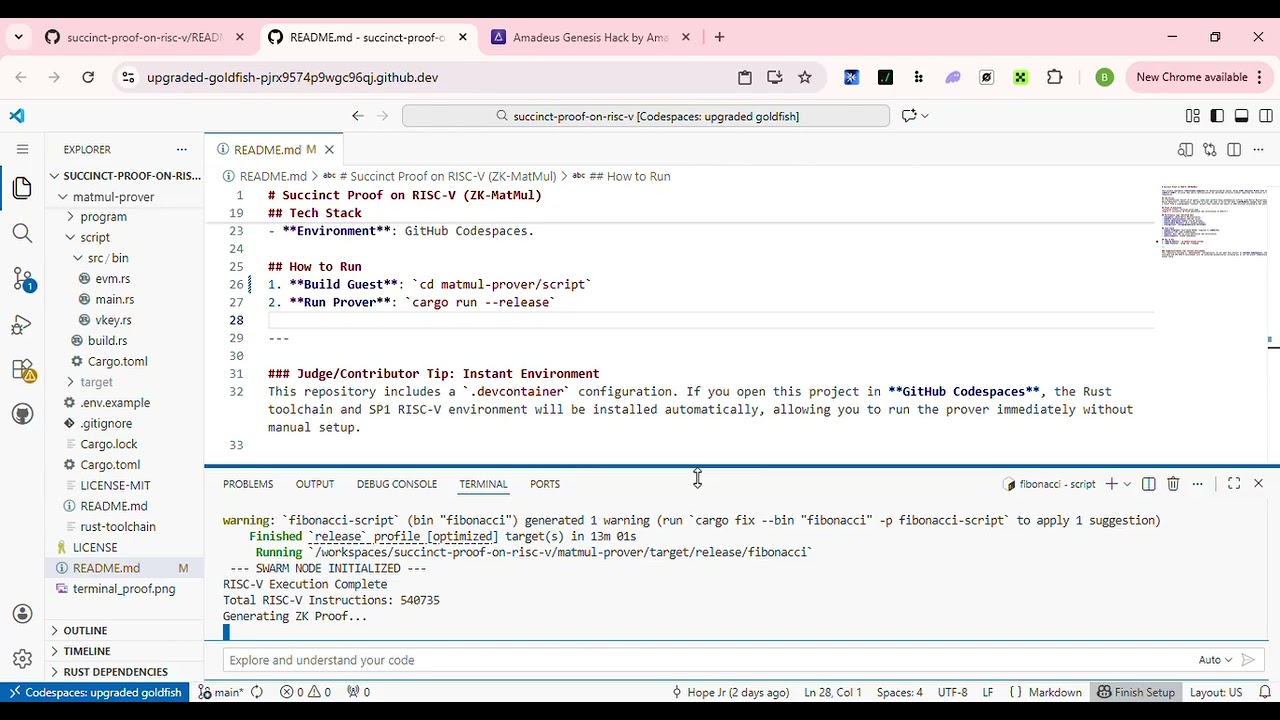Open the Run and Debug view

[x=22, y=325]
